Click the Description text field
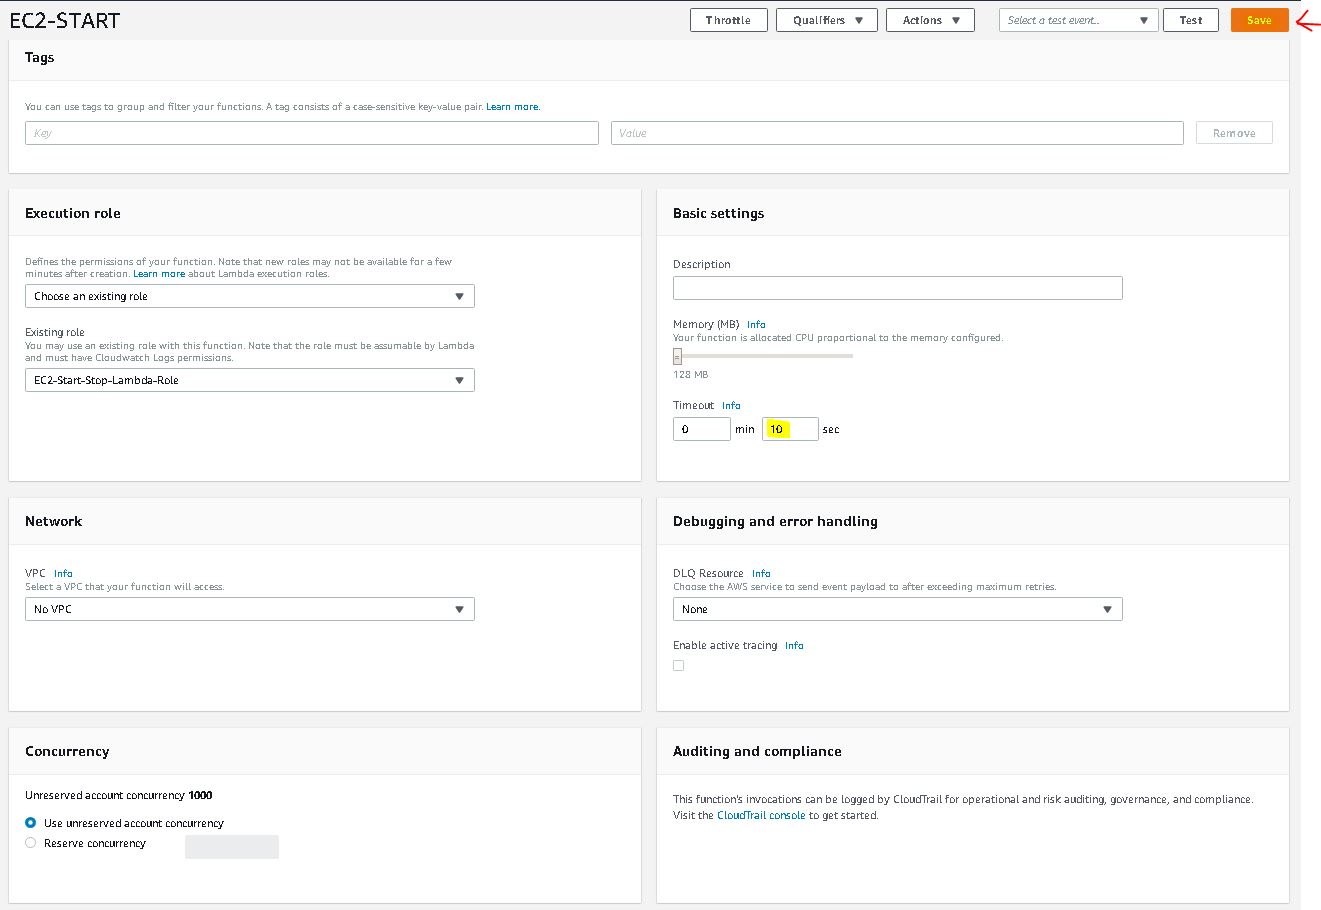Screen dimensions: 1321x910 point(897,288)
